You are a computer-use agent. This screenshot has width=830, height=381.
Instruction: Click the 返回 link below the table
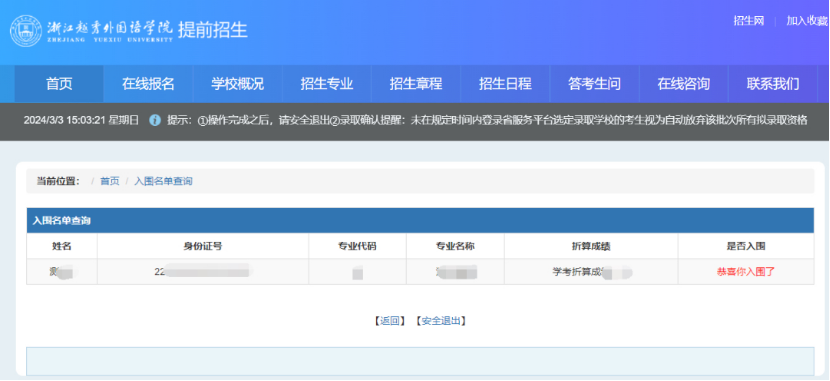390,321
